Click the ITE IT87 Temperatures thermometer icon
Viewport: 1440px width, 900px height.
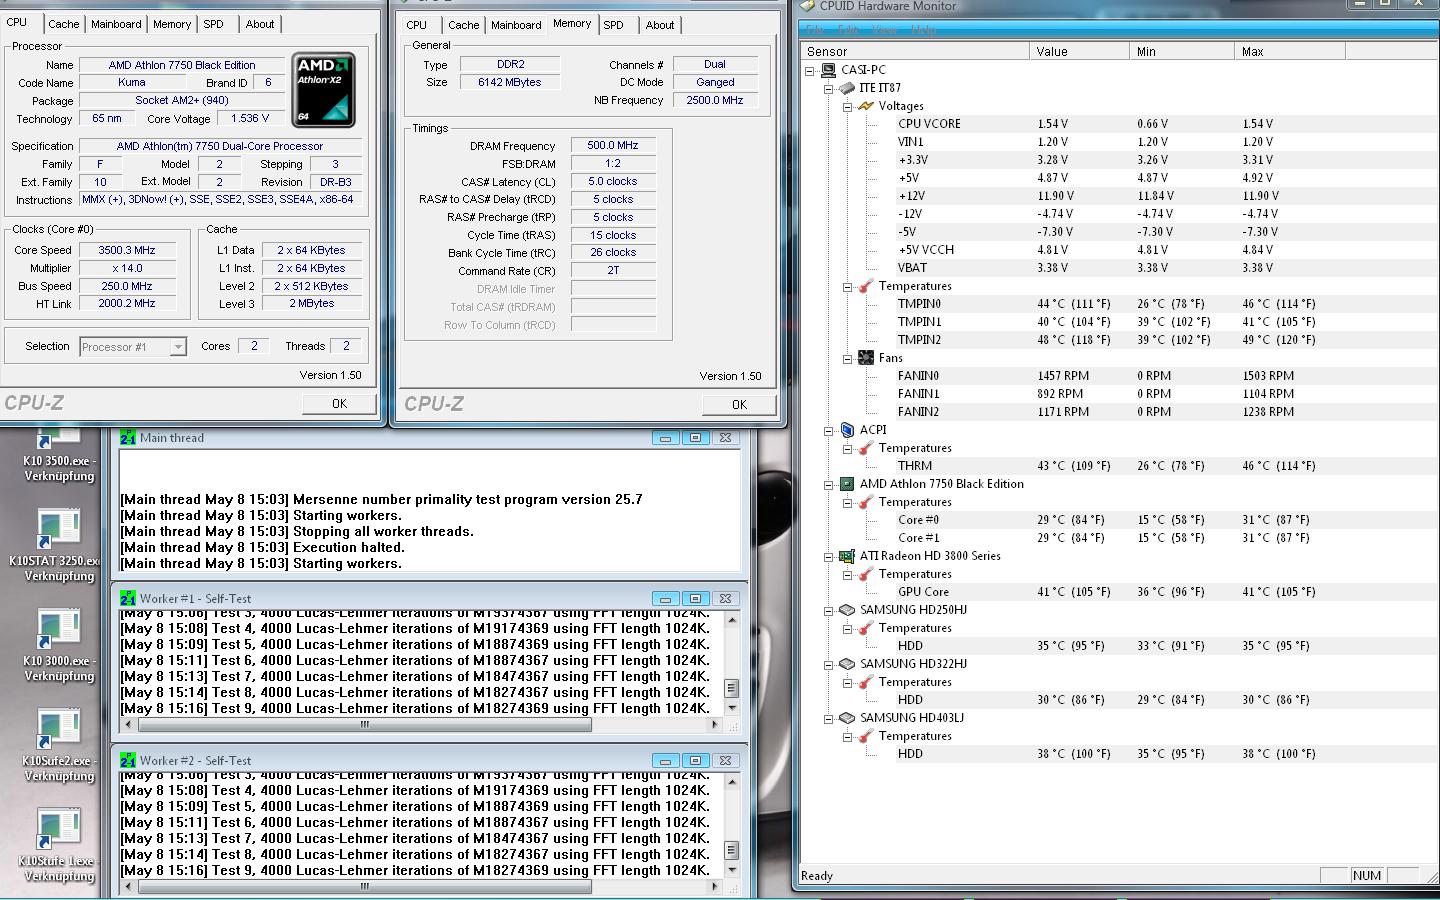point(866,286)
